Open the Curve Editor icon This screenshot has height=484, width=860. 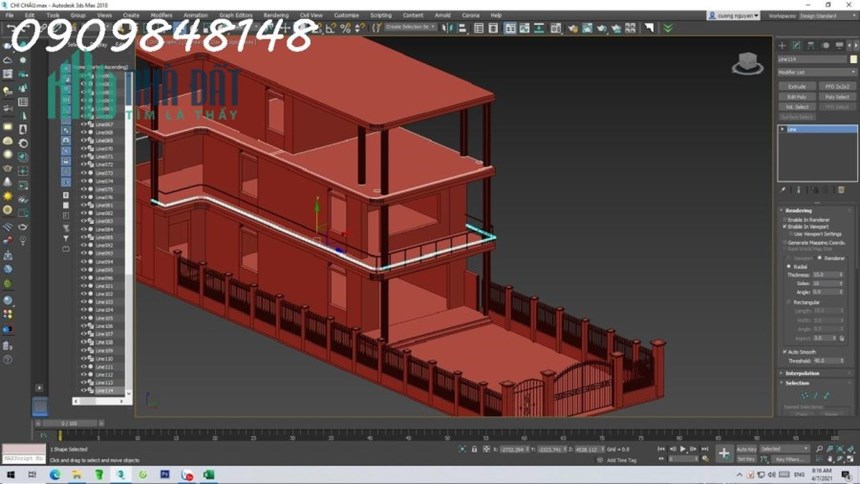coord(525,28)
